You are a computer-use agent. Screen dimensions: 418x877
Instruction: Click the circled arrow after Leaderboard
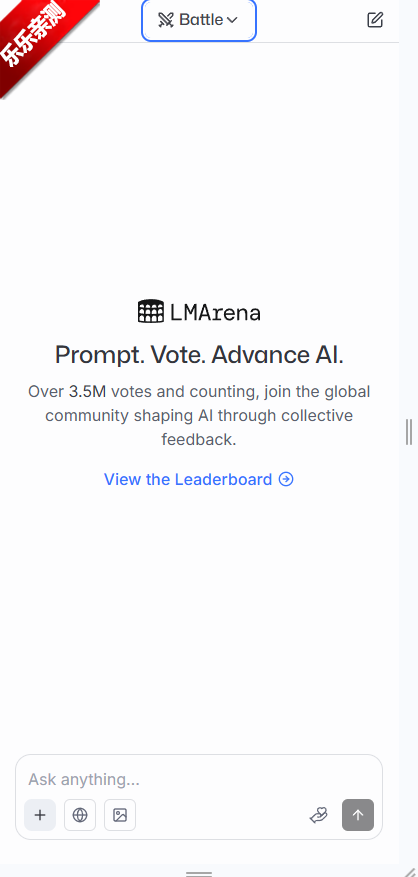[286, 479]
